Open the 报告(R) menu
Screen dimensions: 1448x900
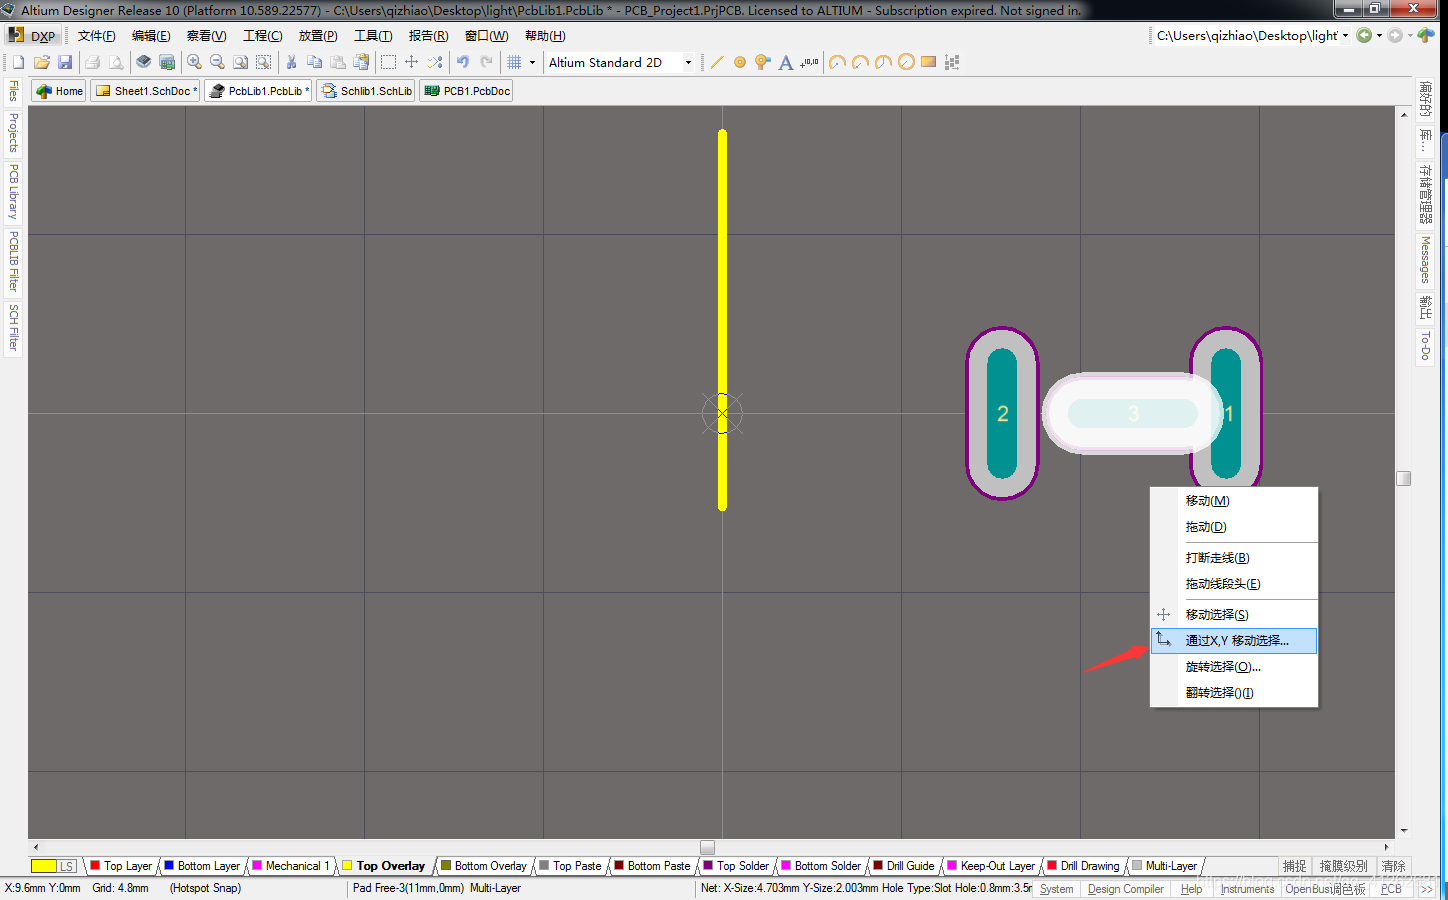point(428,35)
